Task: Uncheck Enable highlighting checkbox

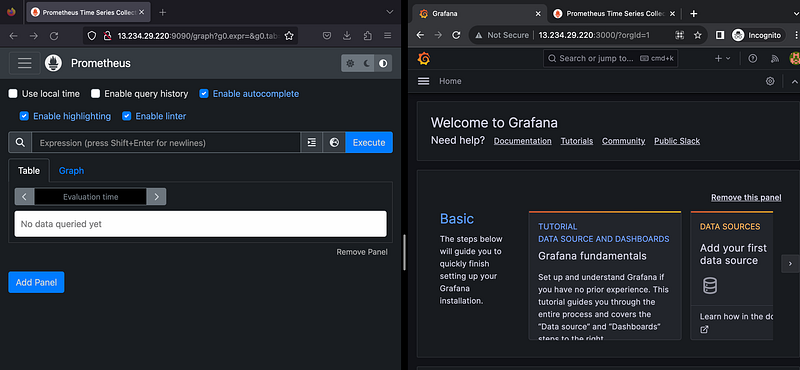Action: click(24, 116)
